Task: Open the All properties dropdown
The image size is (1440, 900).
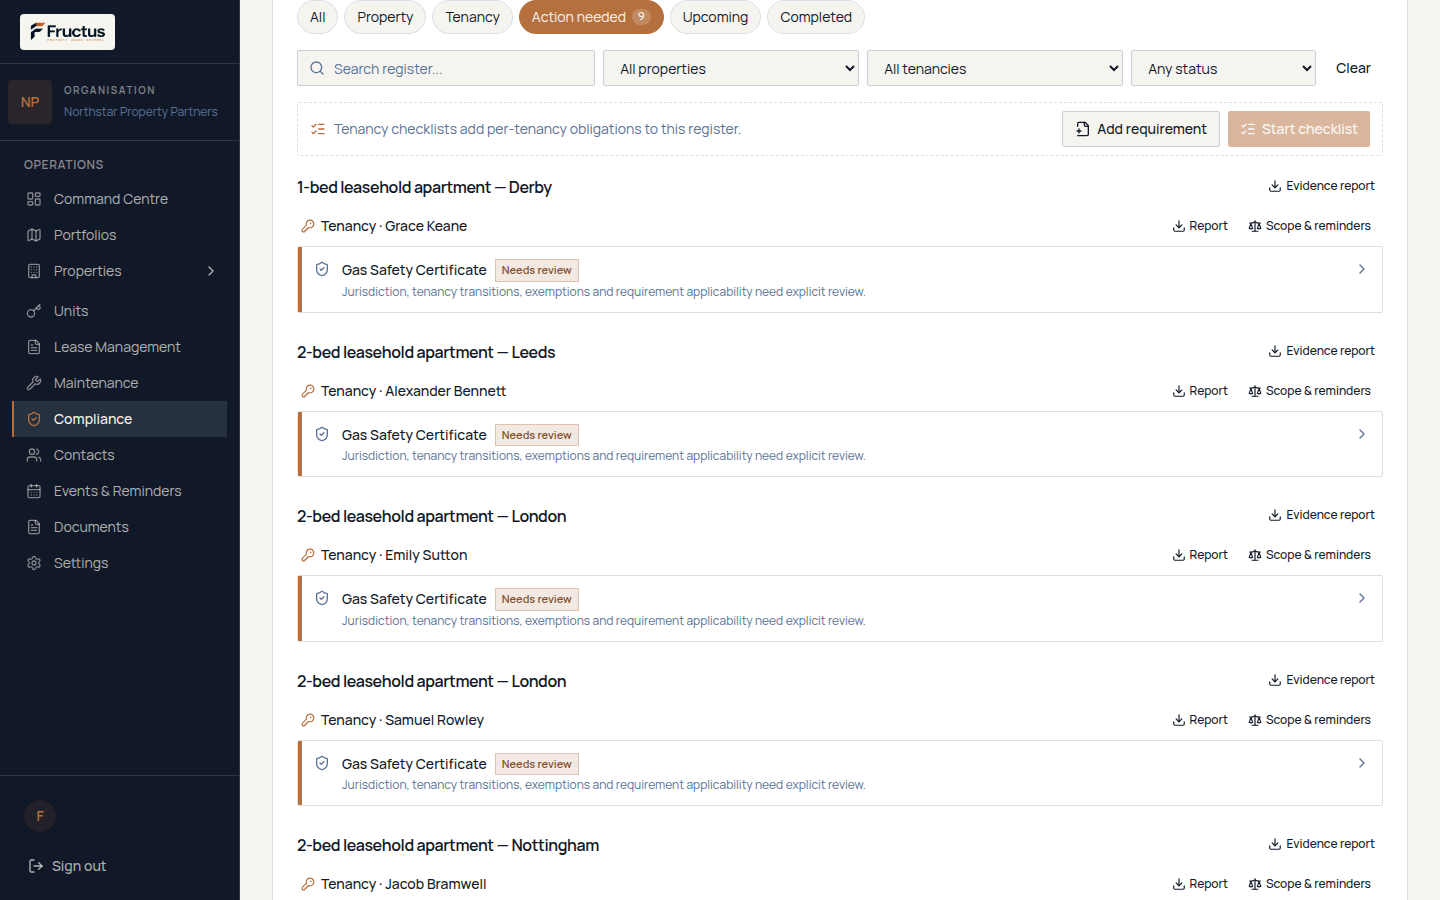Action: point(731,68)
